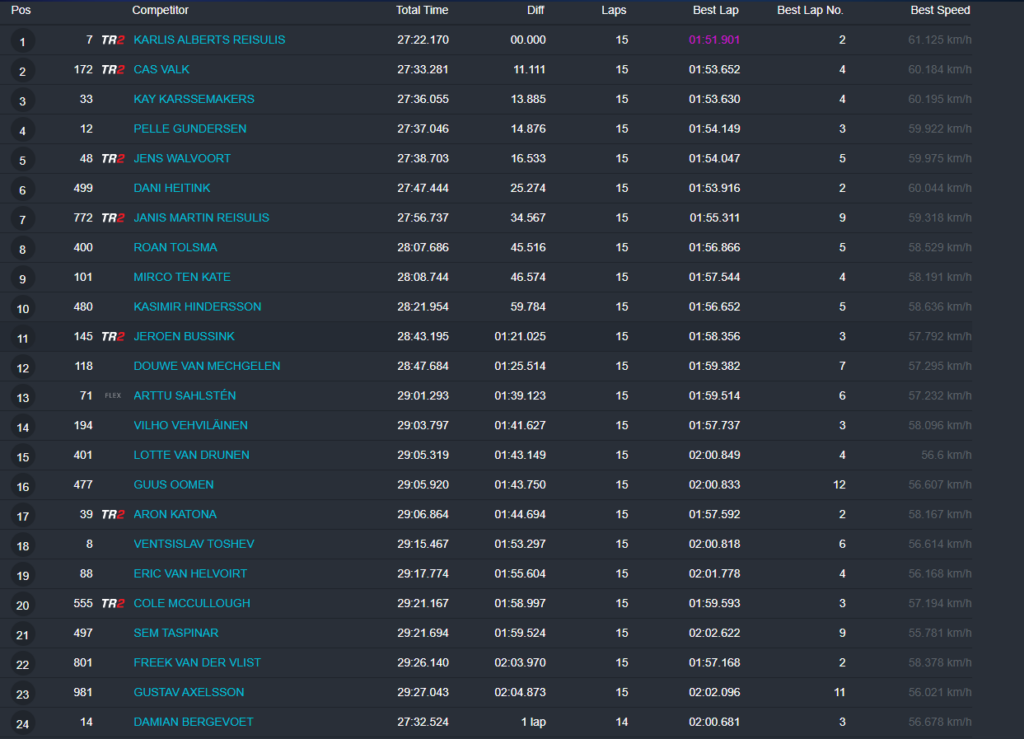Click the FLEX logo beside Arttu Sahlstén
Viewport: 1024px width, 739px height.
[113, 396]
